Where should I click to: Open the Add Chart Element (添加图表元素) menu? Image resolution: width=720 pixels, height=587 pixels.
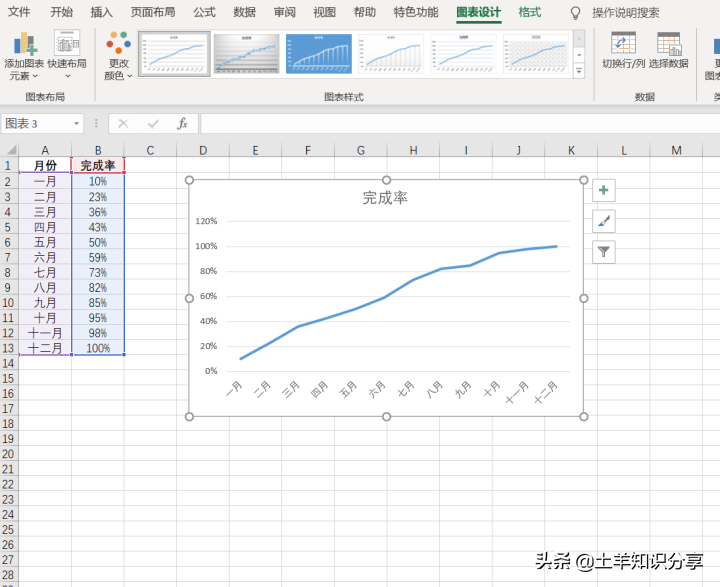(x=24, y=55)
